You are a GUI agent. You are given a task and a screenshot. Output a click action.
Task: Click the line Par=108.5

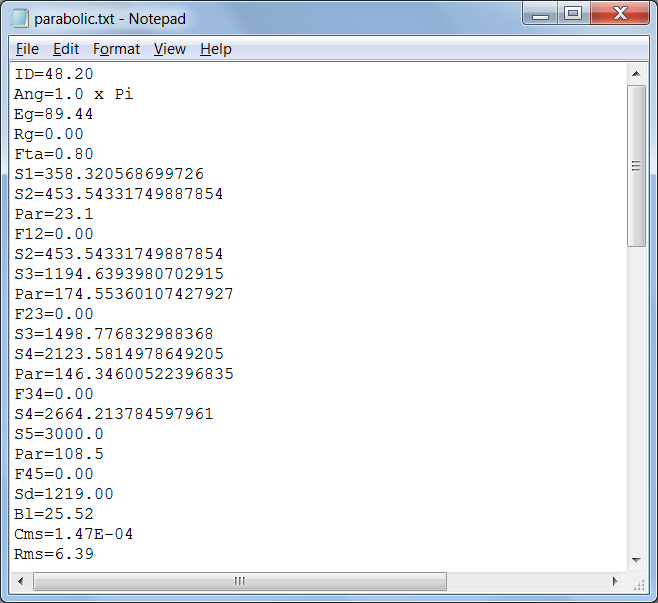coord(59,454)
